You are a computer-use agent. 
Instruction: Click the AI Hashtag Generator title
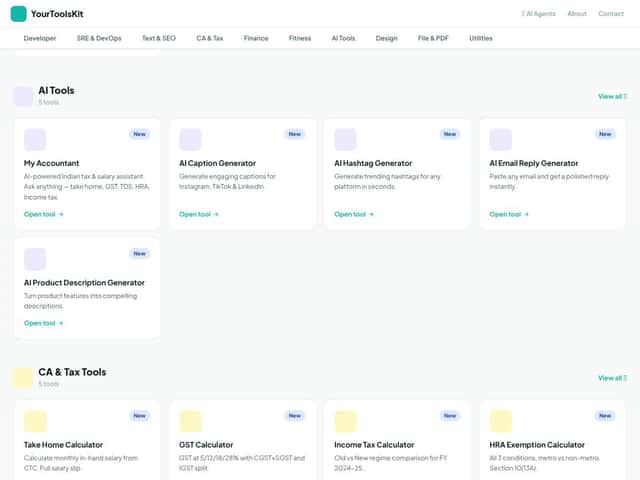(x=373, y=163)
